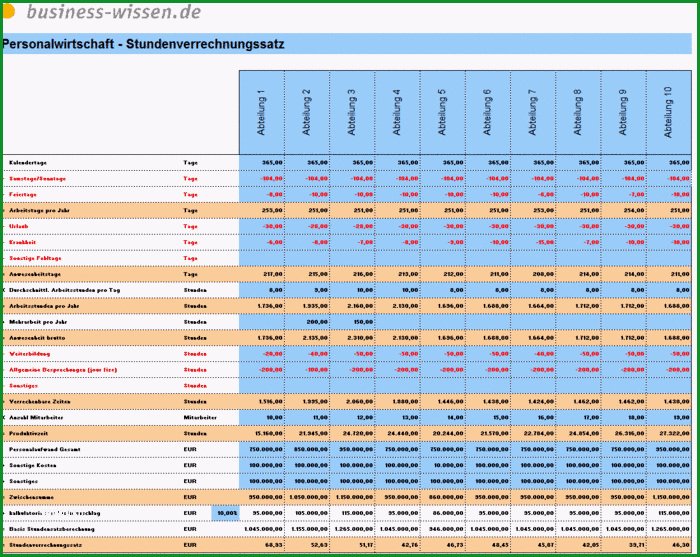Select the 'Abteilung 8' column header
700x557 pixels.
(x=579, y=112)
